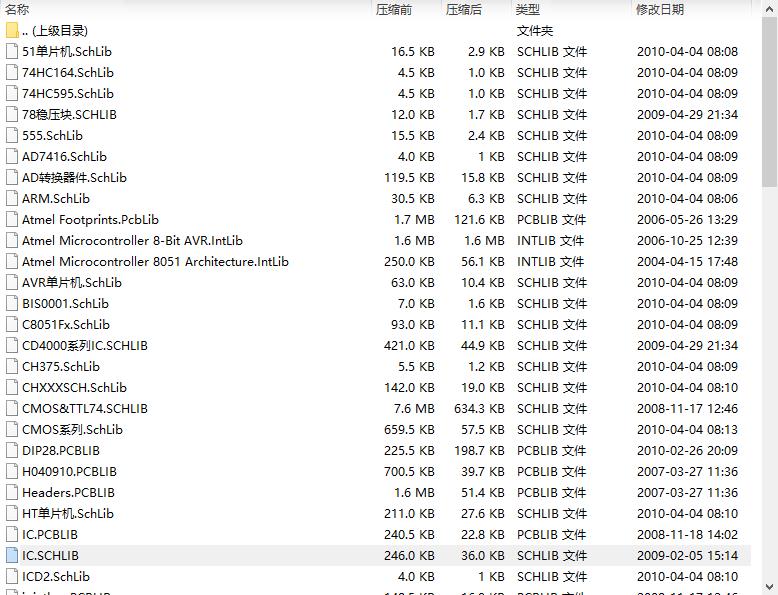Select the AVR单片机.SchLib file icon
The width and height of the screenshot is (778, 595).
(12, 283)
